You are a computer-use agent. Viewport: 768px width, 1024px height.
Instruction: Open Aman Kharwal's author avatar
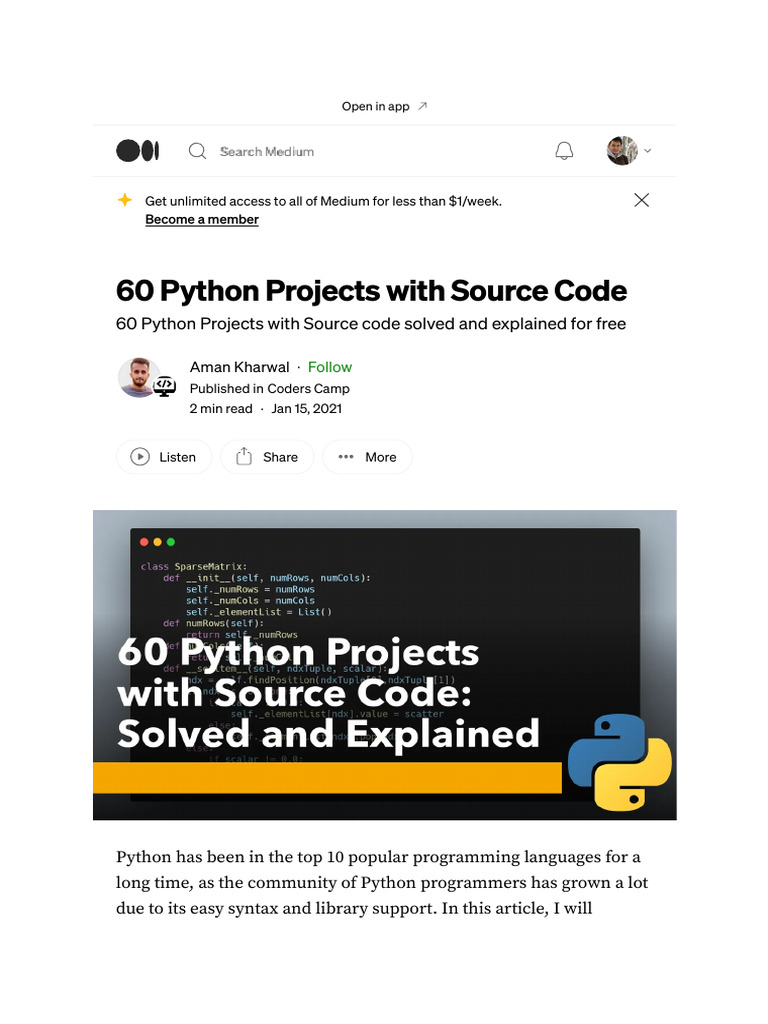coord(138,377)
